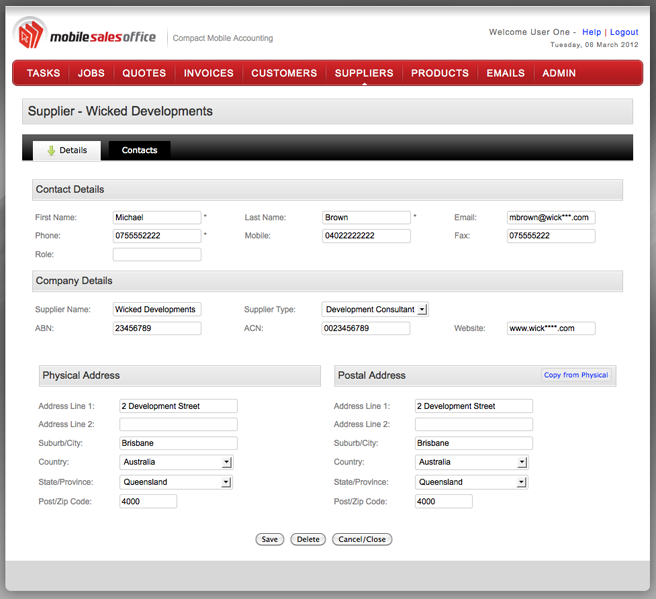
Task: Click postal Address Line 1 field
Action: (x=474, y=406)
